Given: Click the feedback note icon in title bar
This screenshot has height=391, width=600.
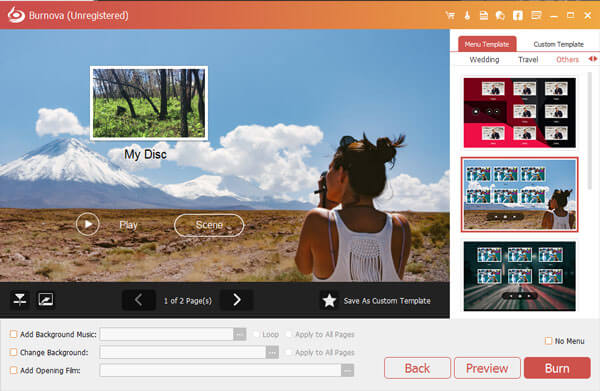Looking at the screenshot, I should pyautogui.click(x=536, y=15).
